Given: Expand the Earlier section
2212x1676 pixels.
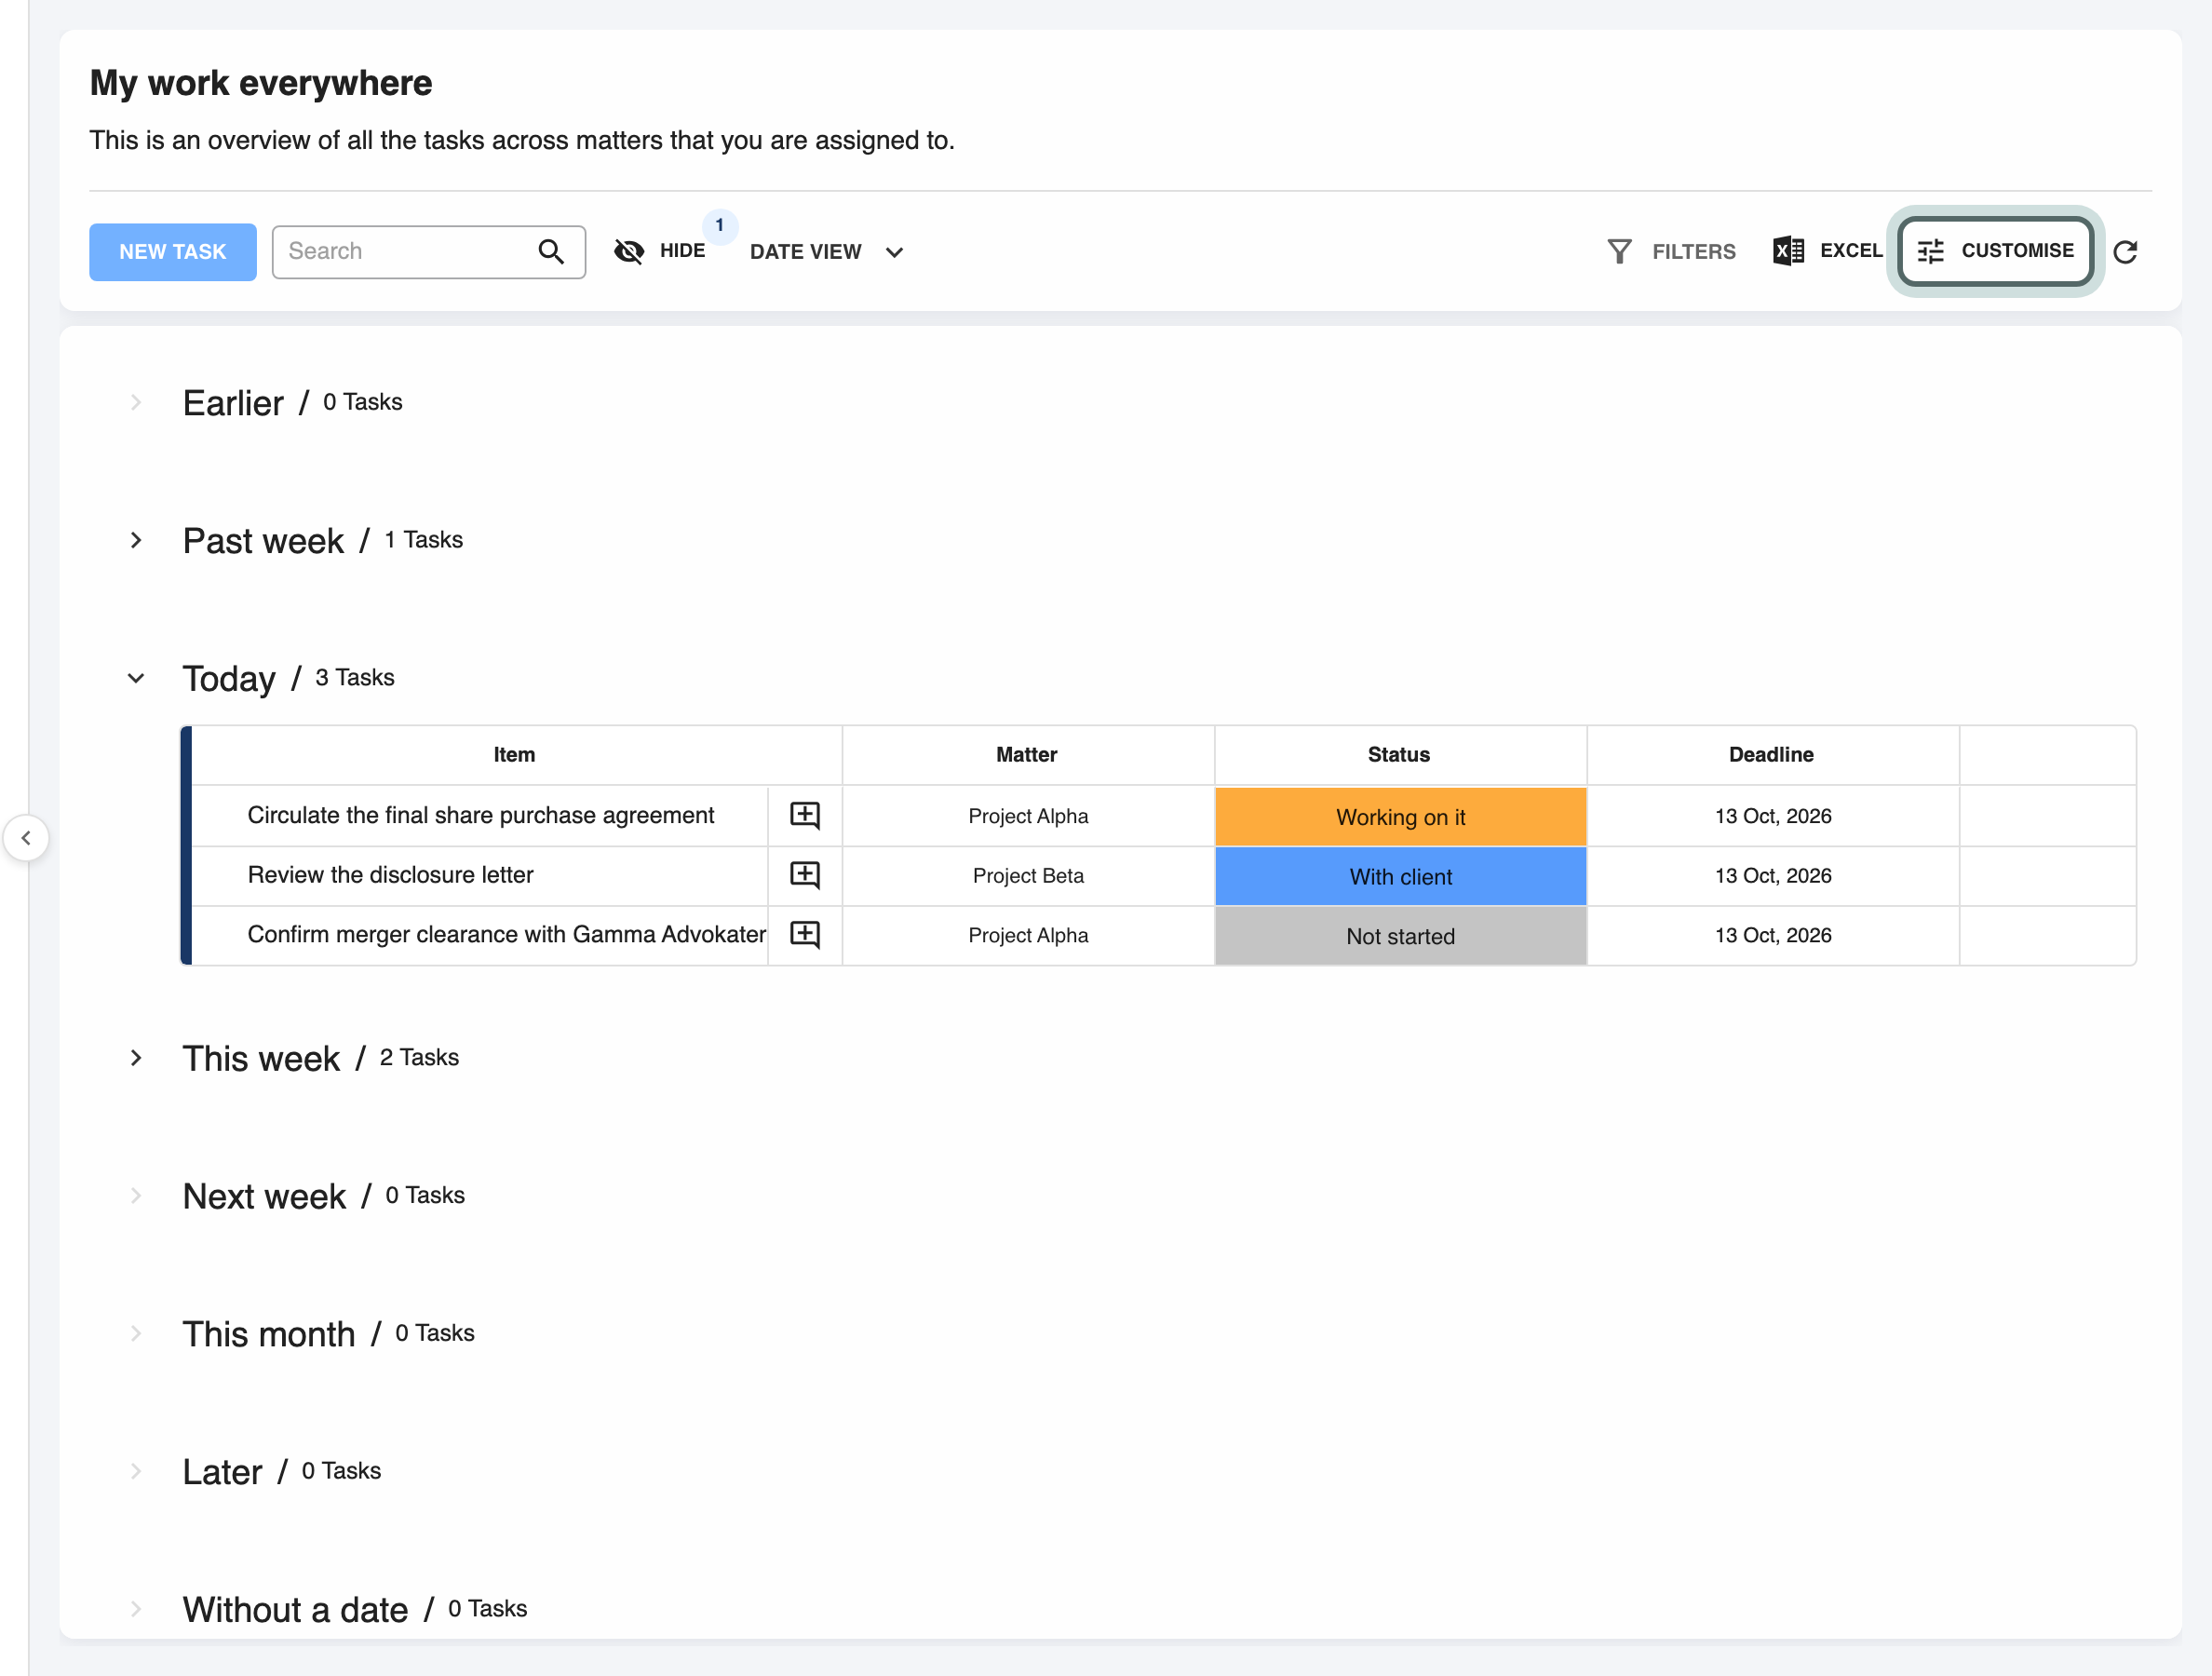Looking at the screenshot, I should (x=136, y=402).
